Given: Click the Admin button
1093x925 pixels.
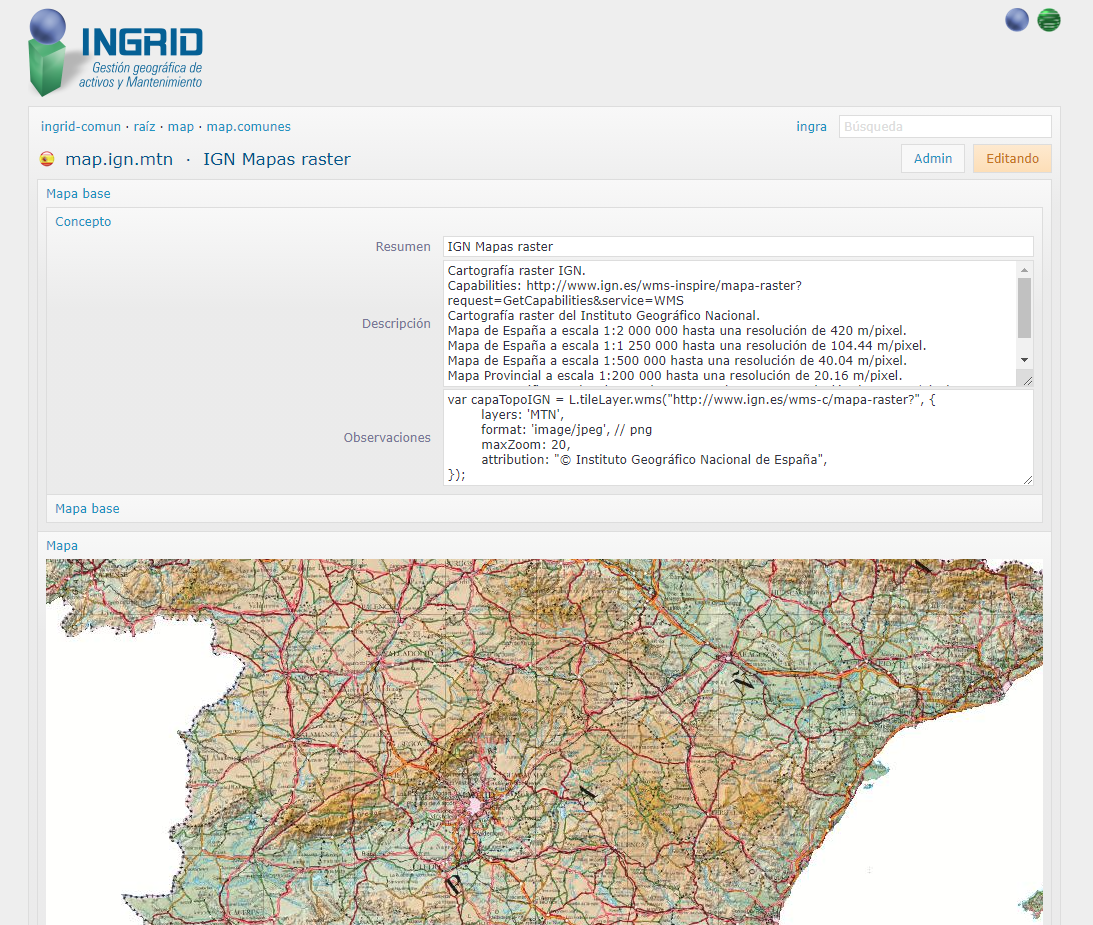Looking at the screenshot, I should 933,159.
